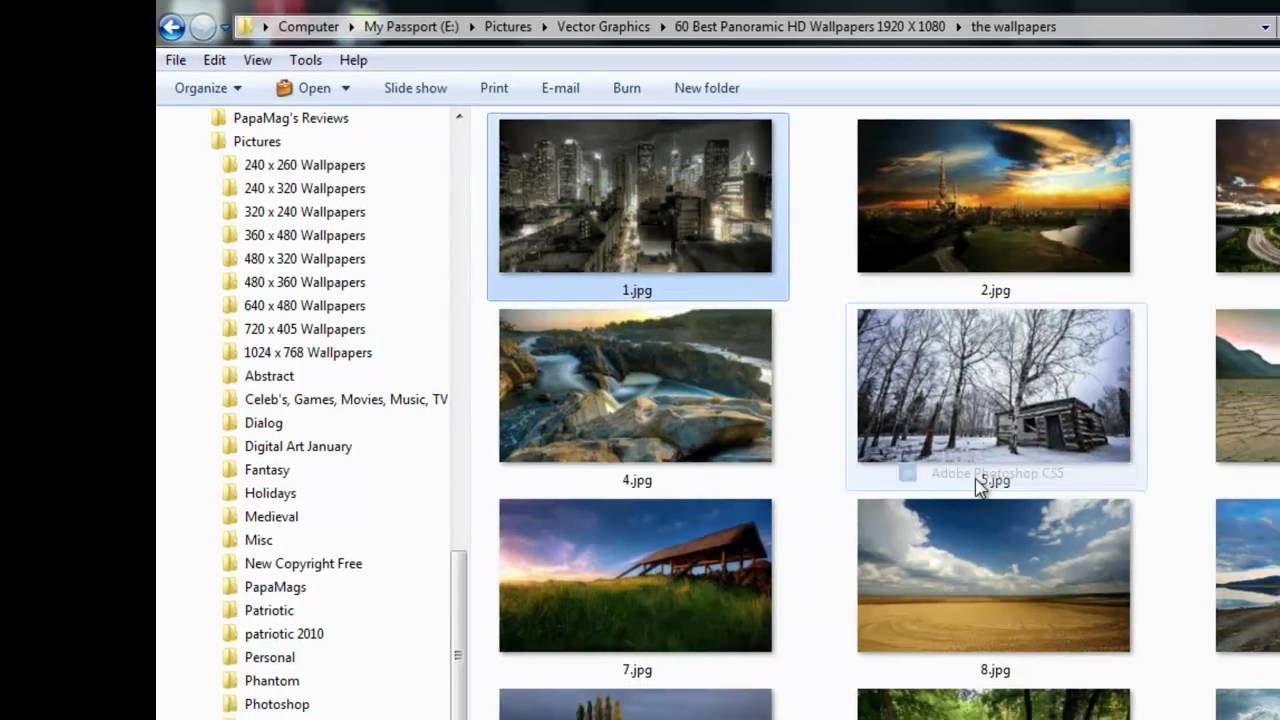The width and height of the screenshot is (1280, 720).
Task: Click the folder icon beside PapaMag's Reviews
Action: 218,118
